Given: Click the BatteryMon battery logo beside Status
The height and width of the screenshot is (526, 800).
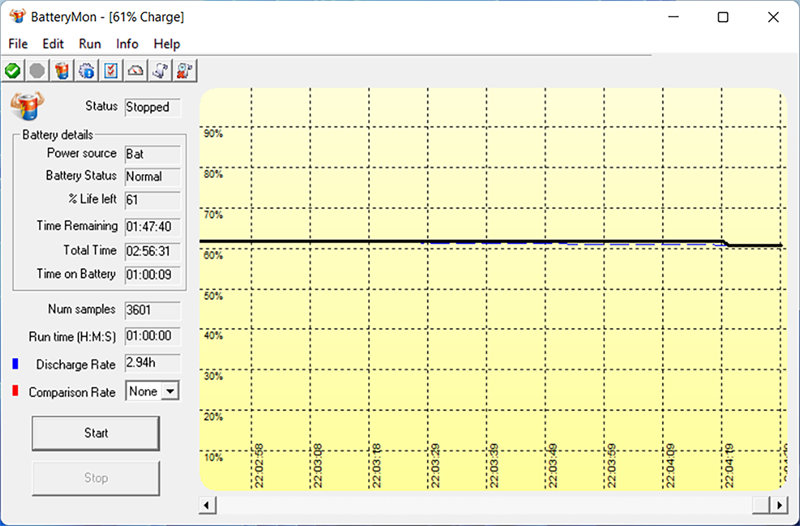Looking at the screenshot, I should [27, 106].
